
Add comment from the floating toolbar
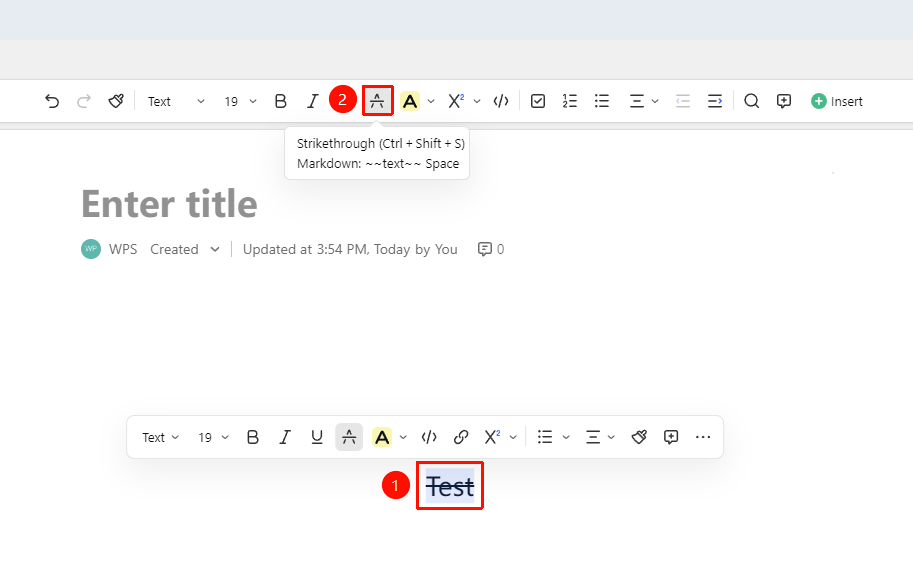point(671,437)
